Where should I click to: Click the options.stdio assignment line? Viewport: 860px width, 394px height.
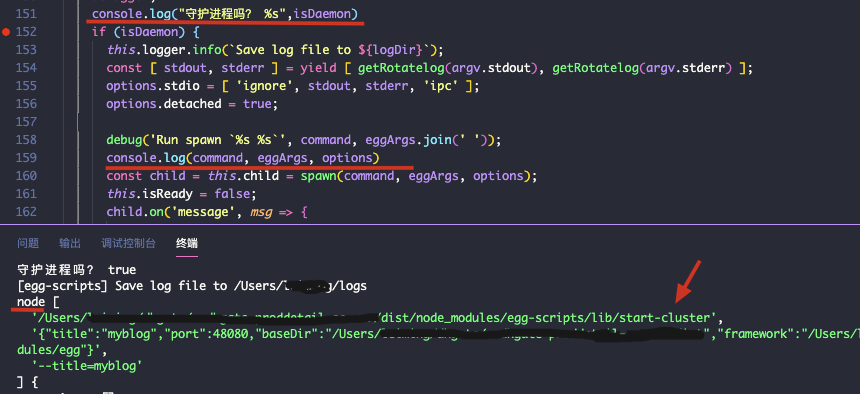pos(293,86)
